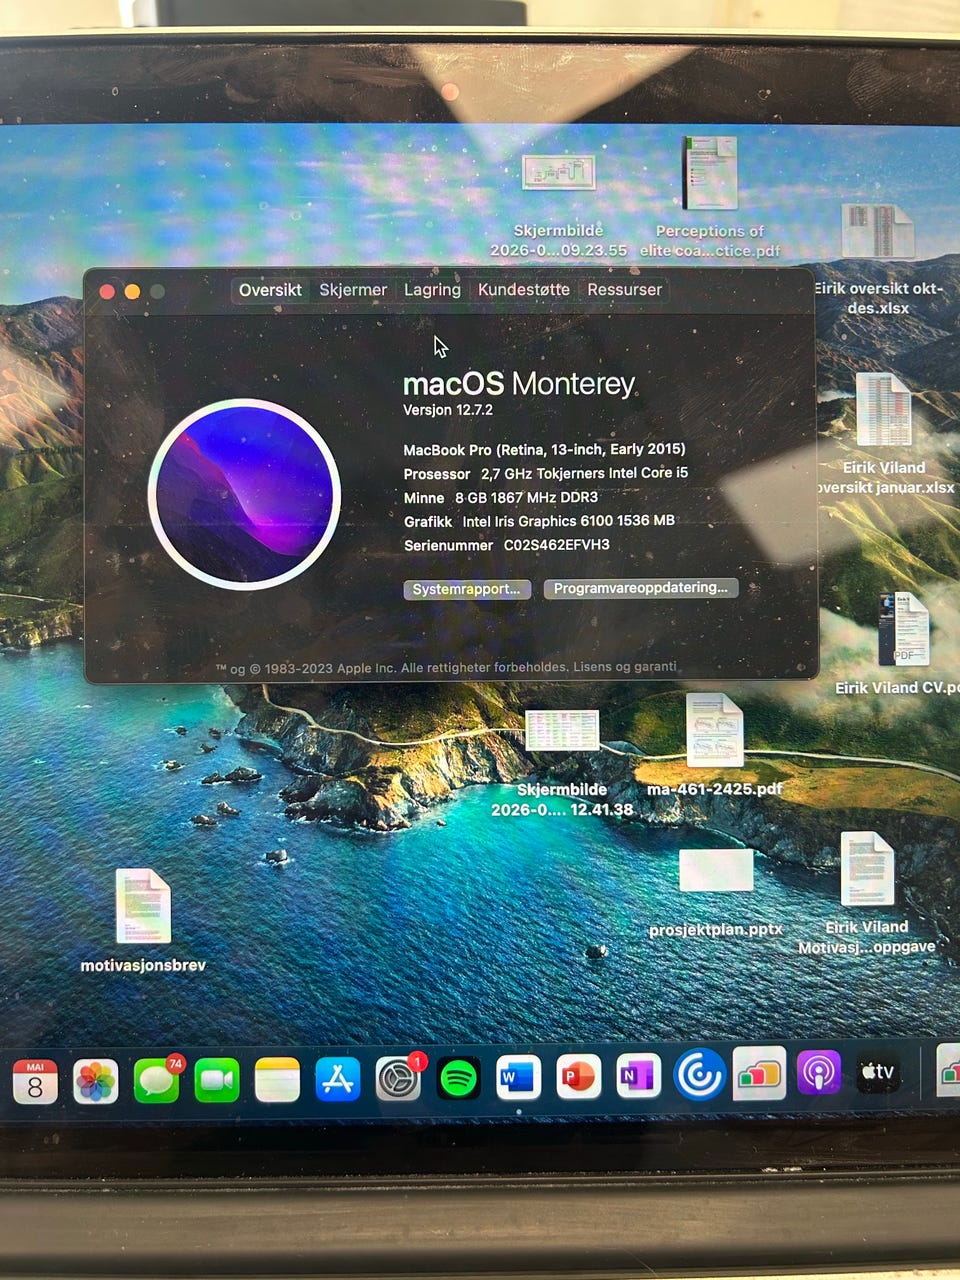The image size is (960, 1280).
Task: Open the Lagring tab
Action: tap(432, 290)
